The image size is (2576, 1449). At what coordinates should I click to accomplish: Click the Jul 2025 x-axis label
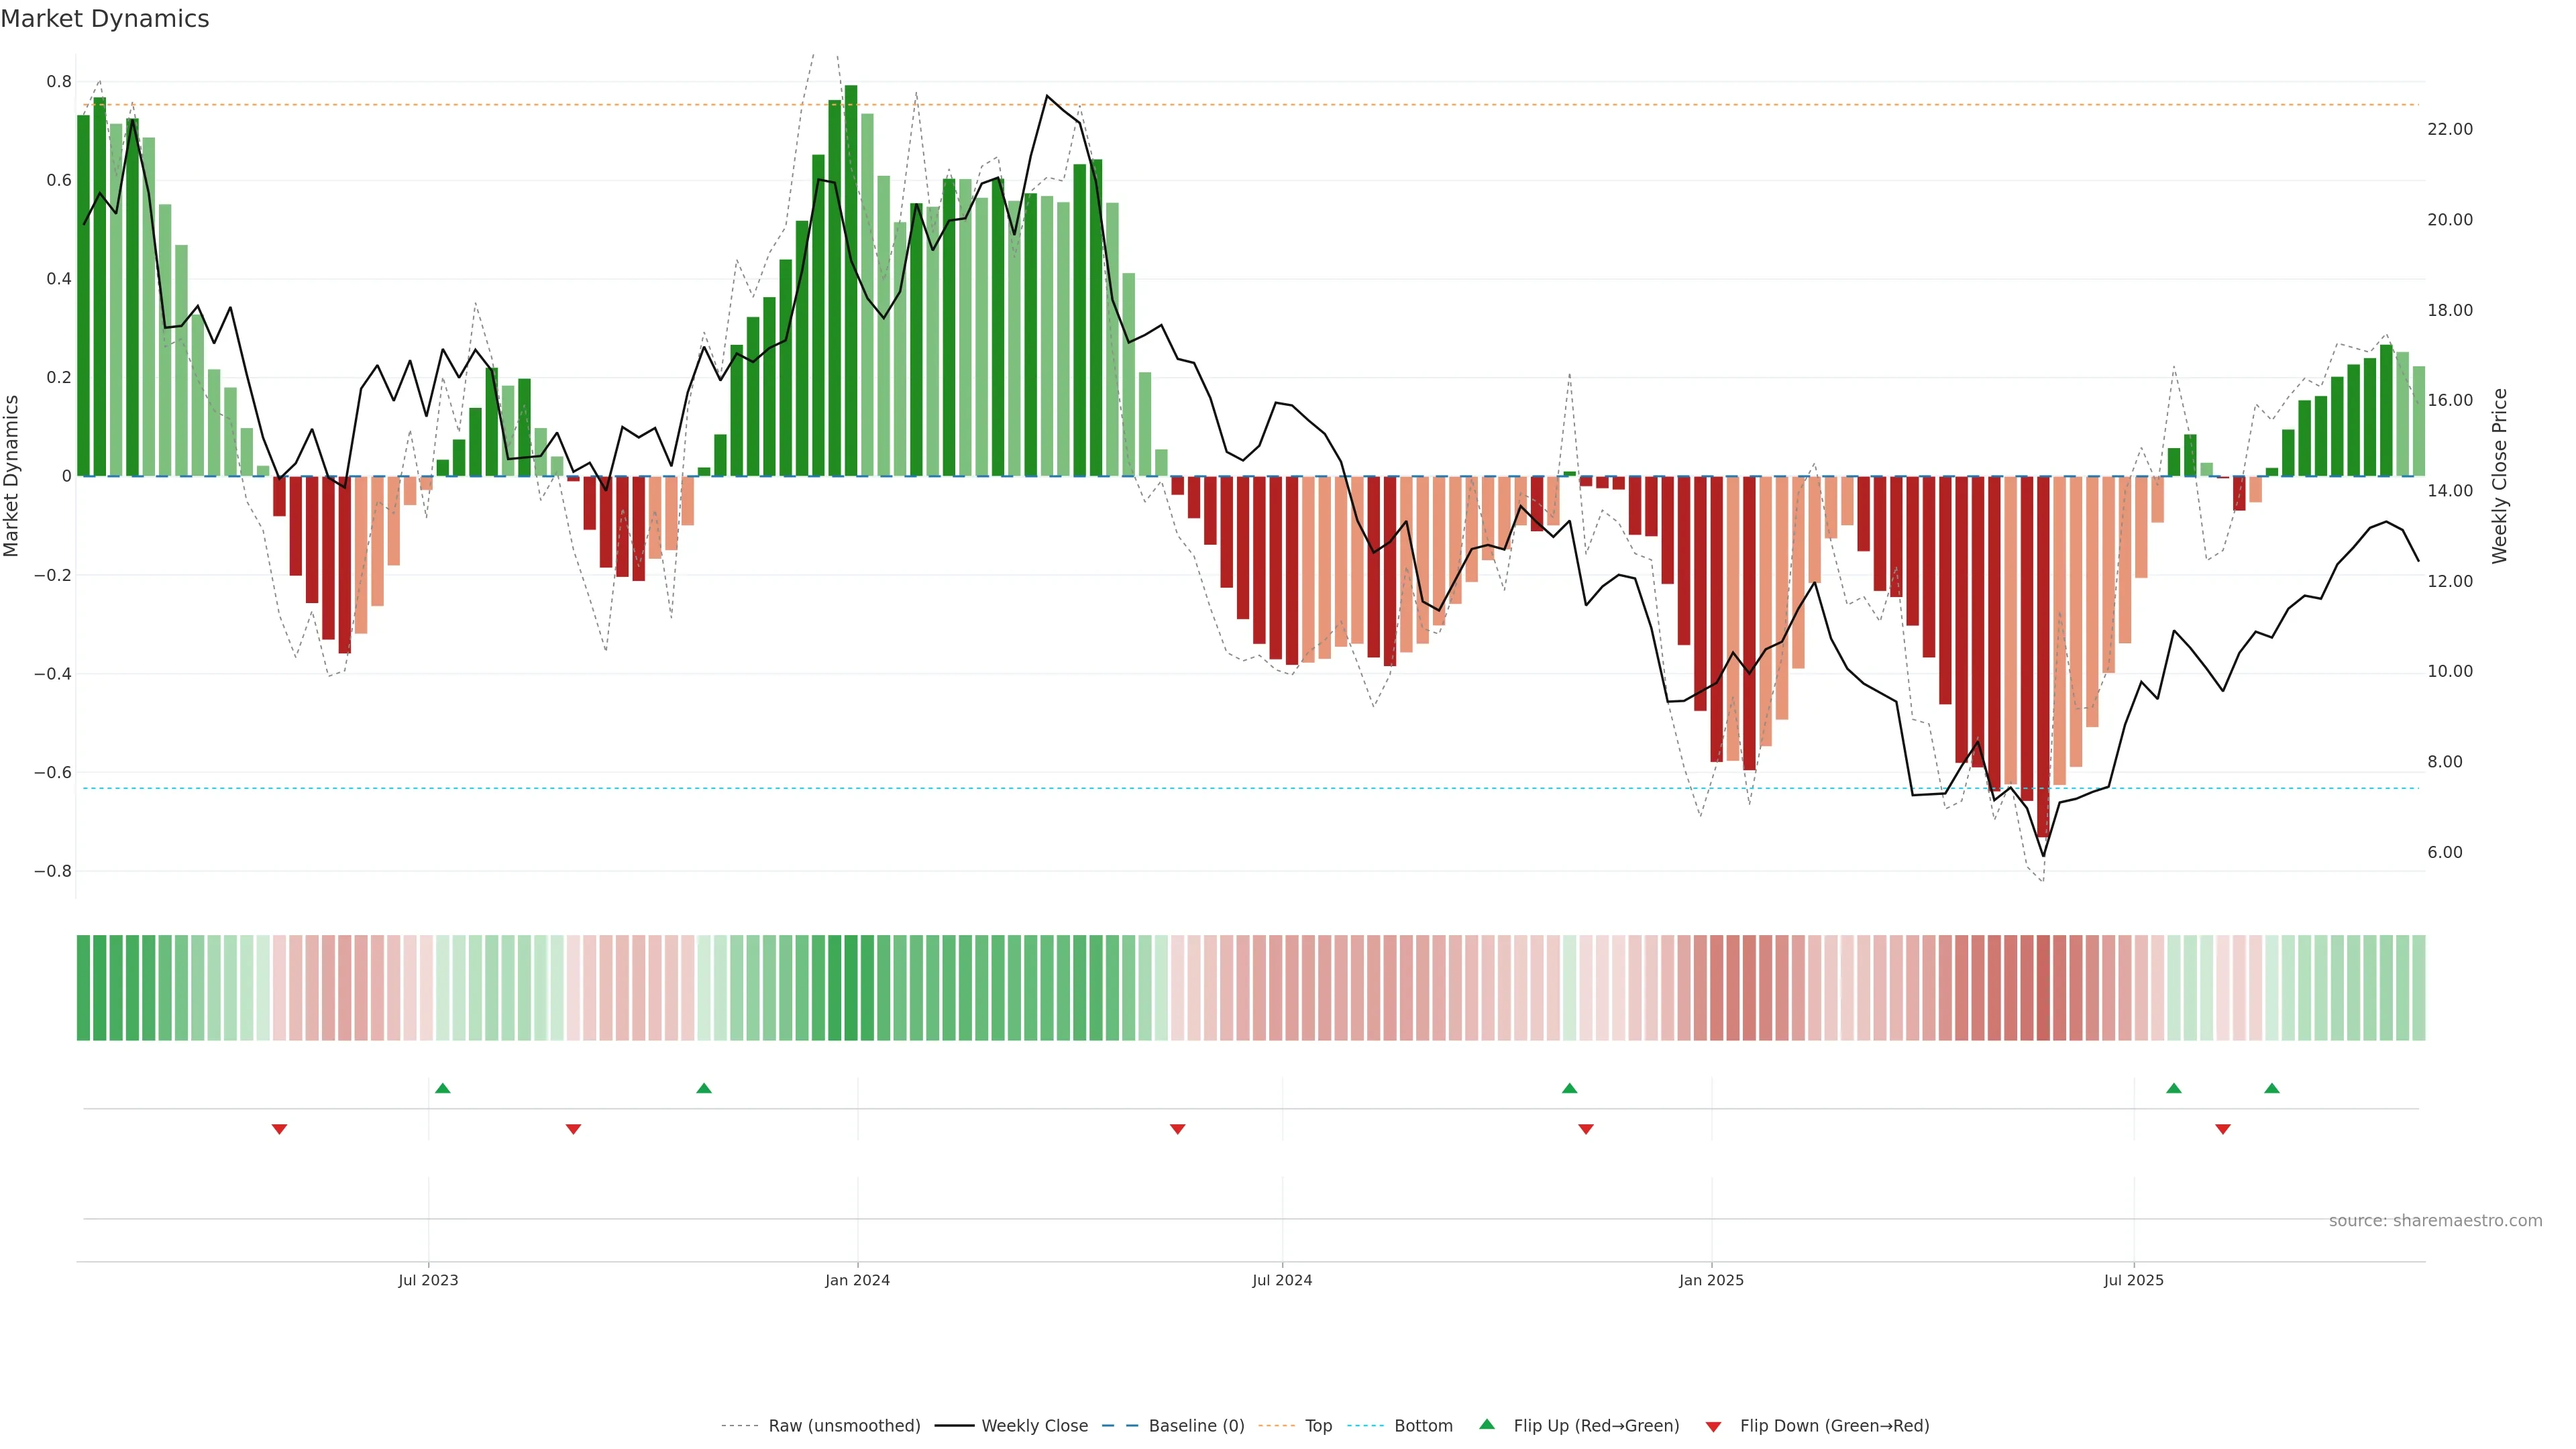[x=2133, y=1280]
